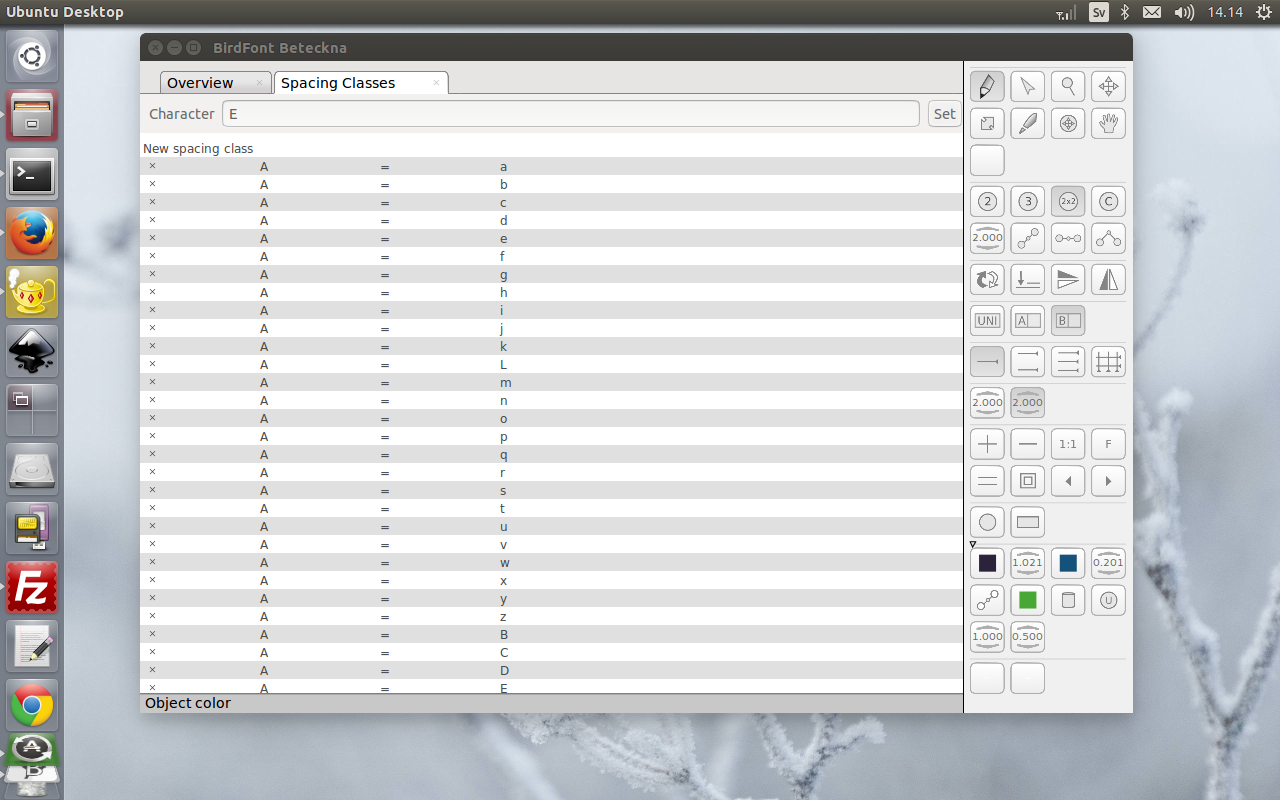Remove the A = a spacing row
This screenshot has height=800, width=1280.
[x=152, y=166]
